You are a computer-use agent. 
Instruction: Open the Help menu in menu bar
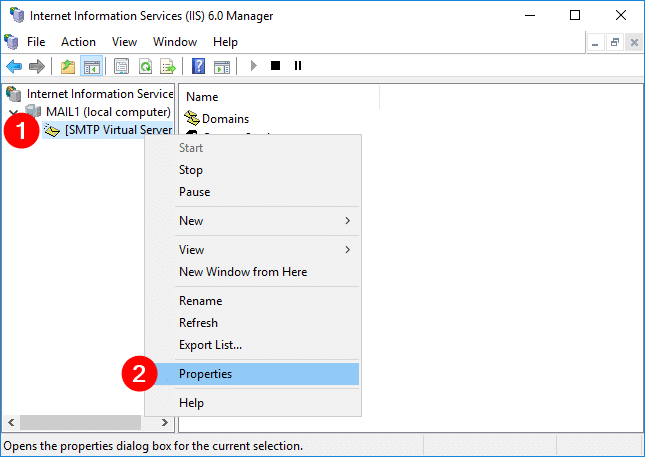225,42
